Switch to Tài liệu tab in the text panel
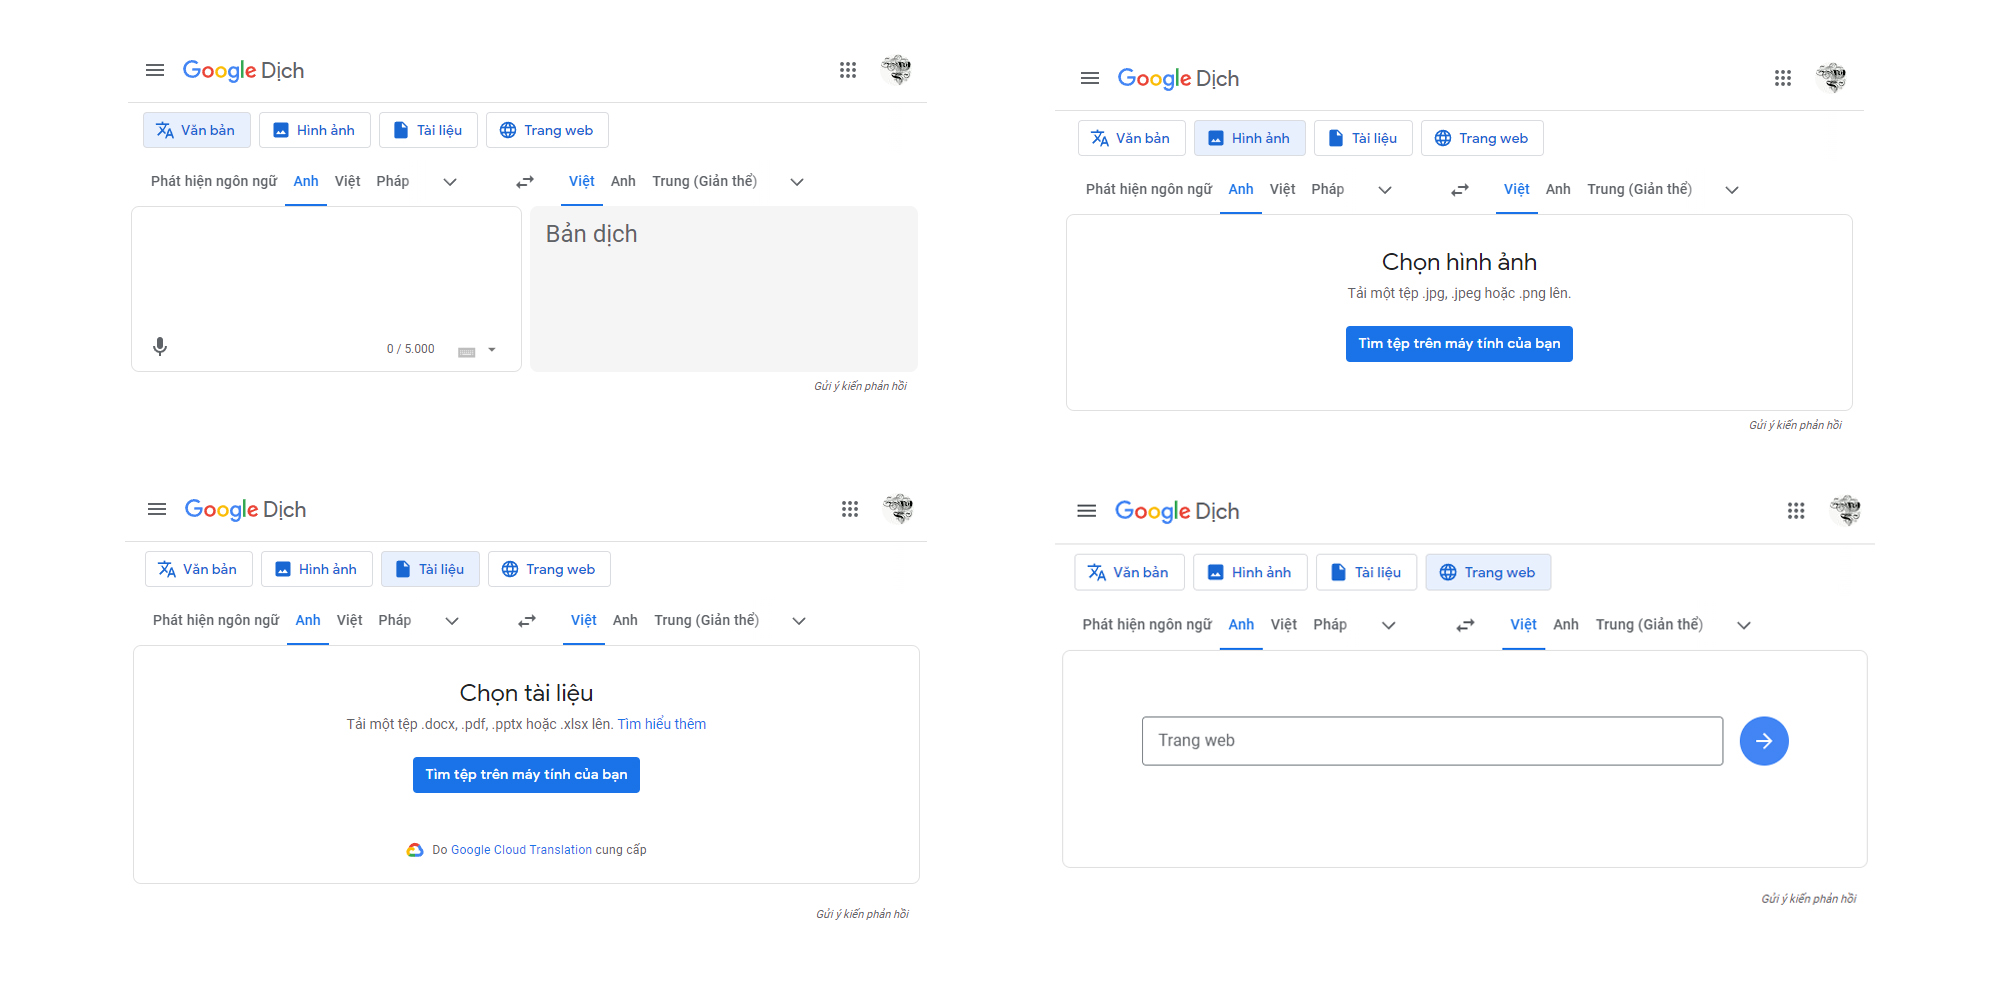This screenshot has width=2000, height=1000. coord(428,131)
